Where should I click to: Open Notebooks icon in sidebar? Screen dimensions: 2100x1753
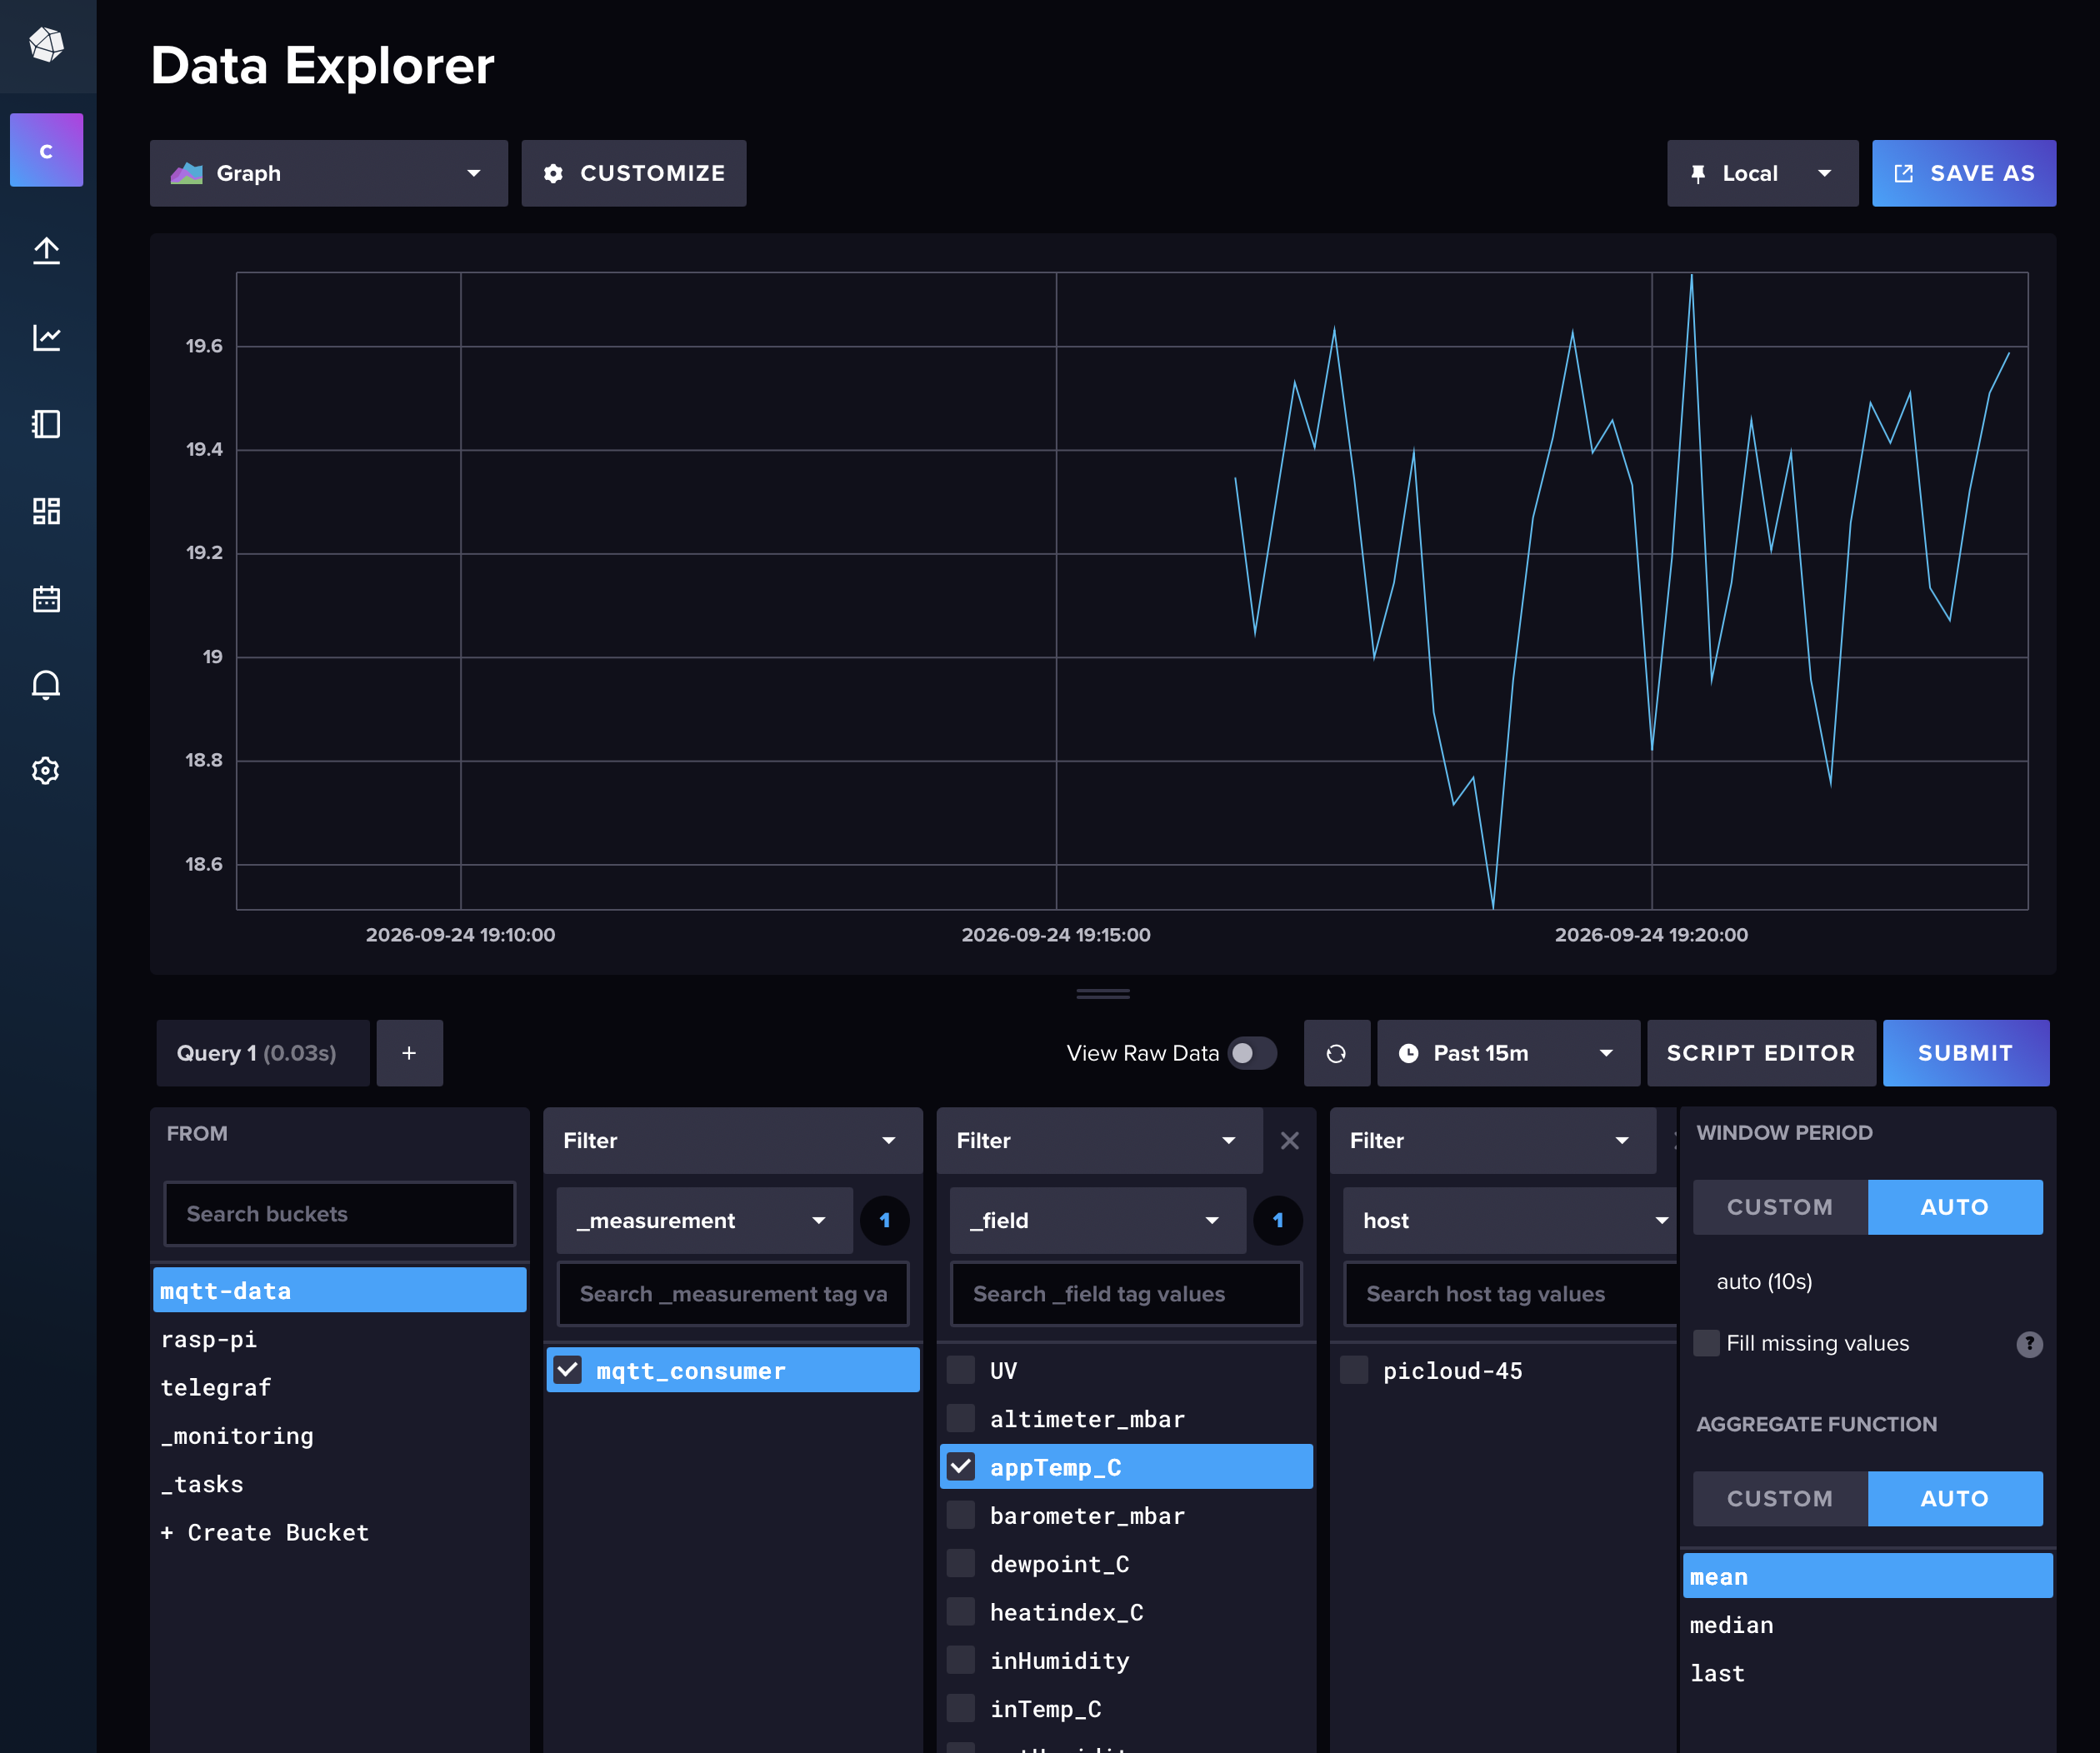pyautogui.click(x=46, y=424)
